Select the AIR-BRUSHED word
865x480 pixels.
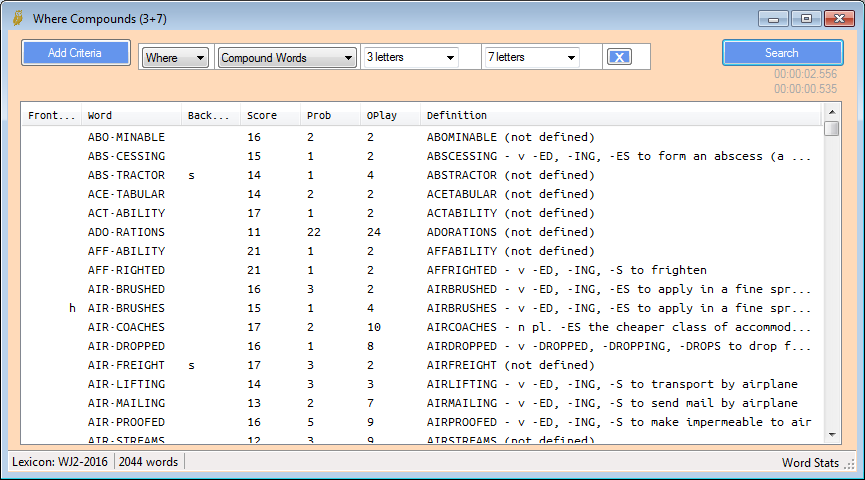coord(126,289)
